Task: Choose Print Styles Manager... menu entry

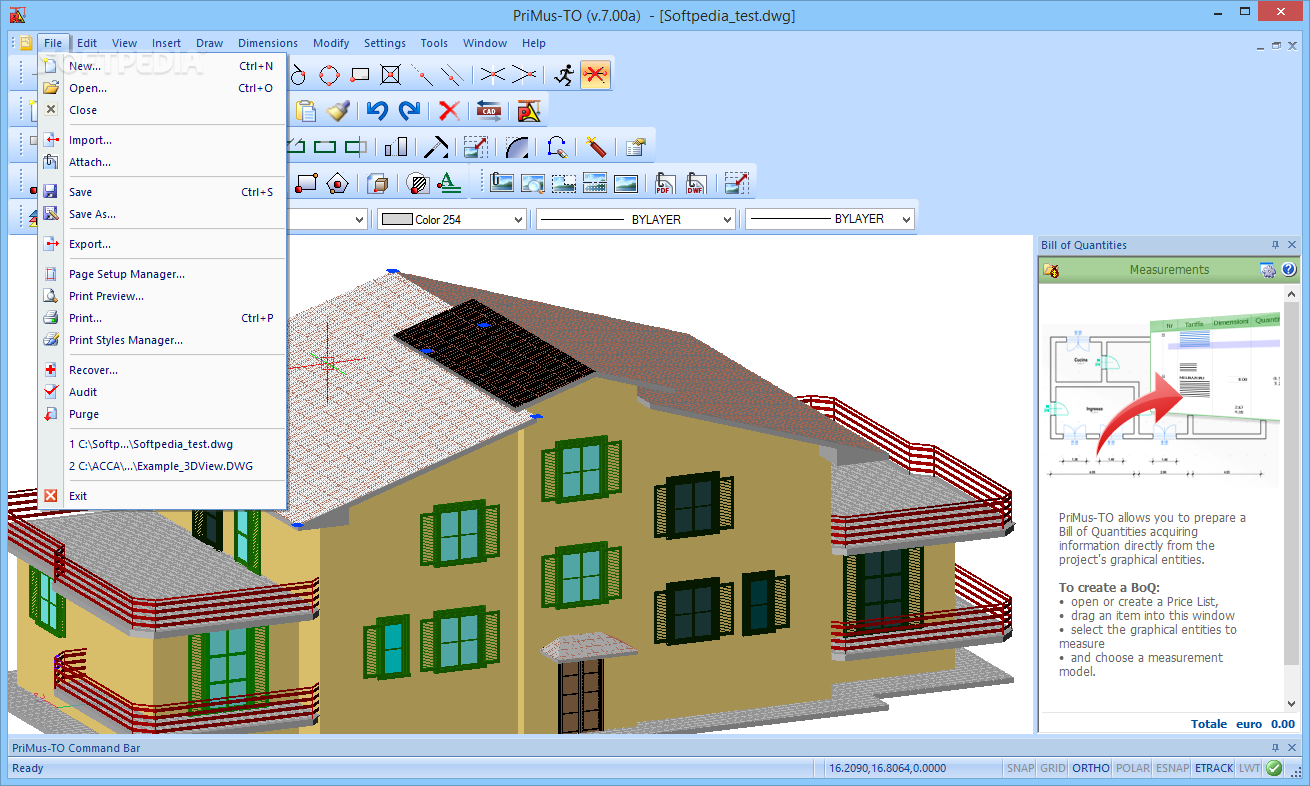Action: [163, 340]
